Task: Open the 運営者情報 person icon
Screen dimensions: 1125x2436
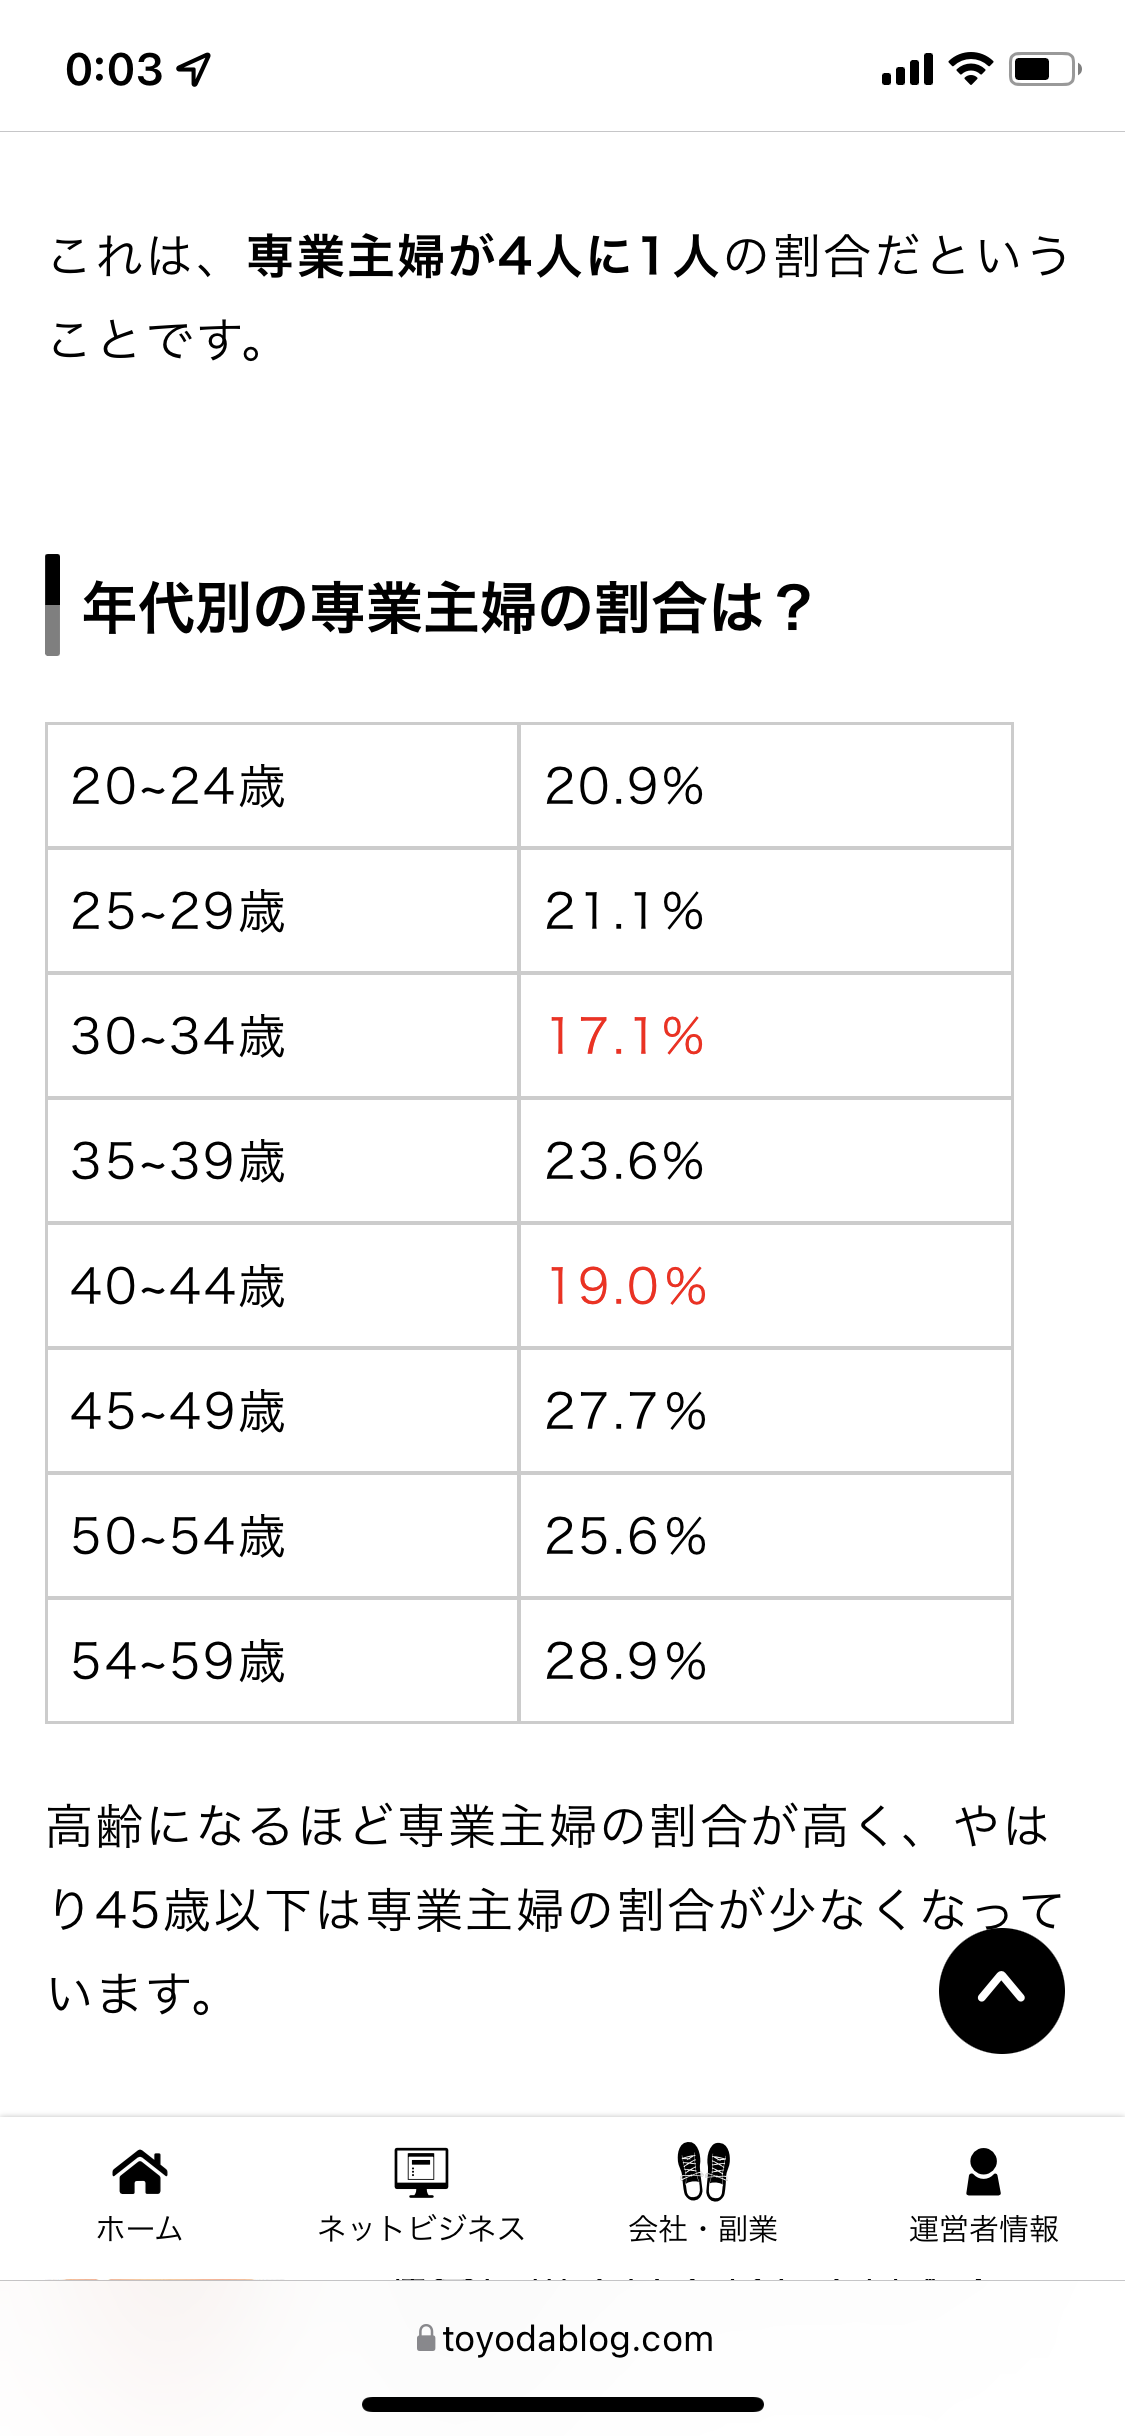Action: [x=984, y=2172]
